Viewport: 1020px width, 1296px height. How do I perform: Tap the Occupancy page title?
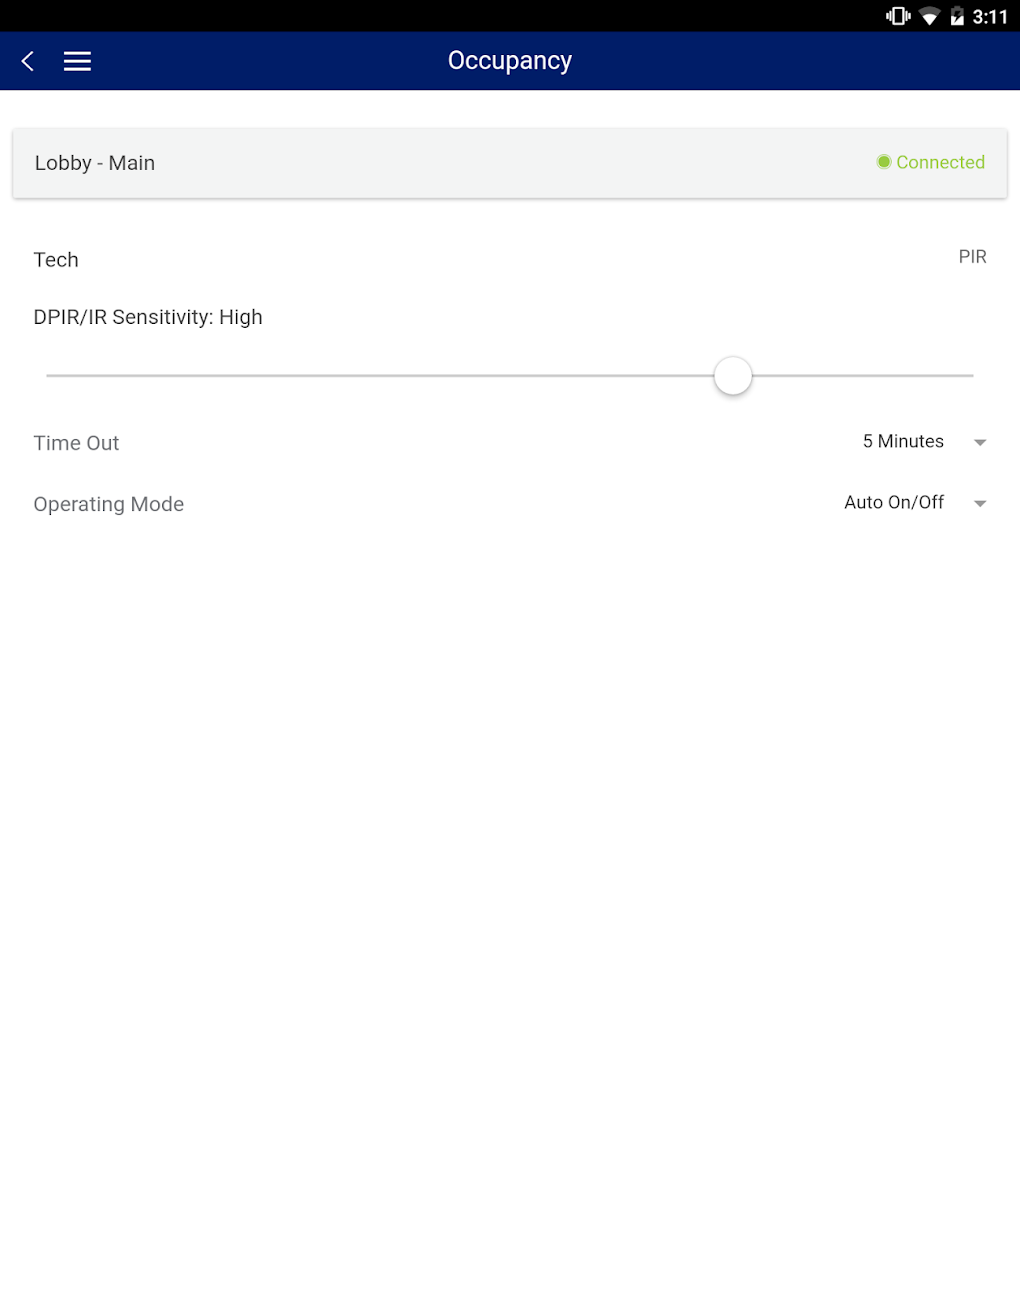point(510,61)
